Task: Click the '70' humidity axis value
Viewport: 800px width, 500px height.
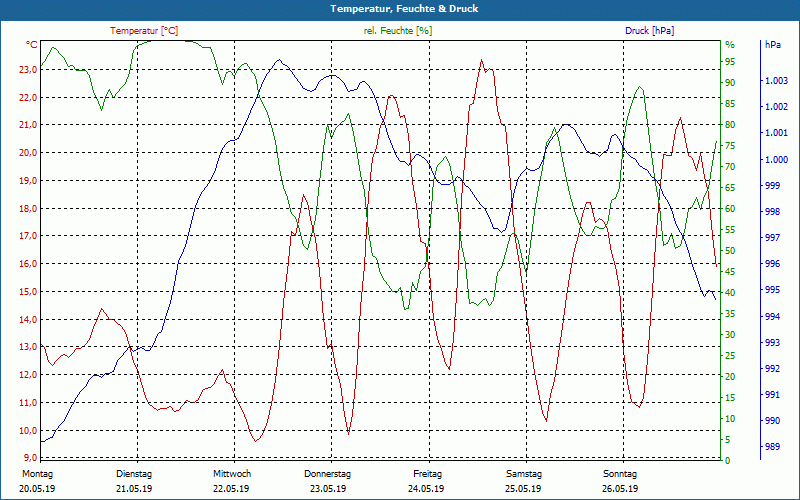Action: (x=730, y=166)
